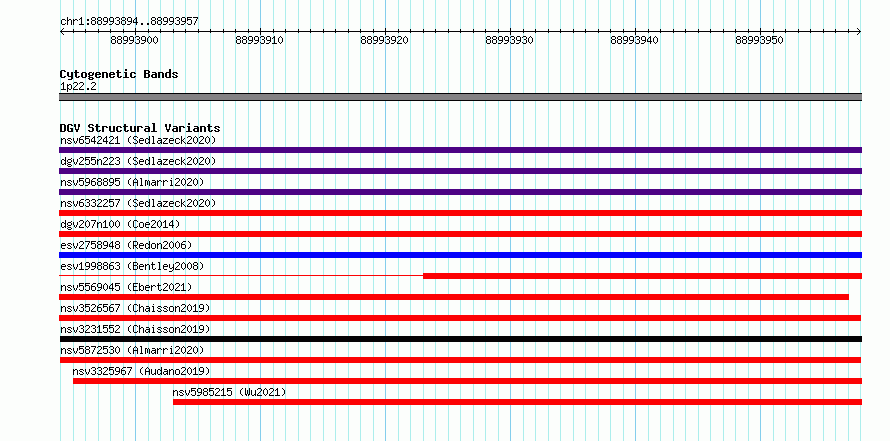Click the purple bar under nsv5968895
This screenshot has height=441, width=890.
pos(460,192)
